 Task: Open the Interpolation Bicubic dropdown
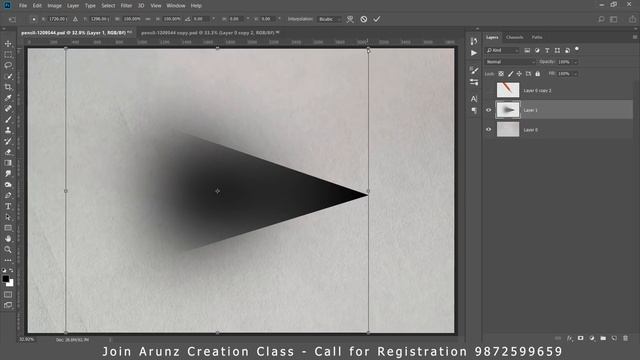coord(329,19)
